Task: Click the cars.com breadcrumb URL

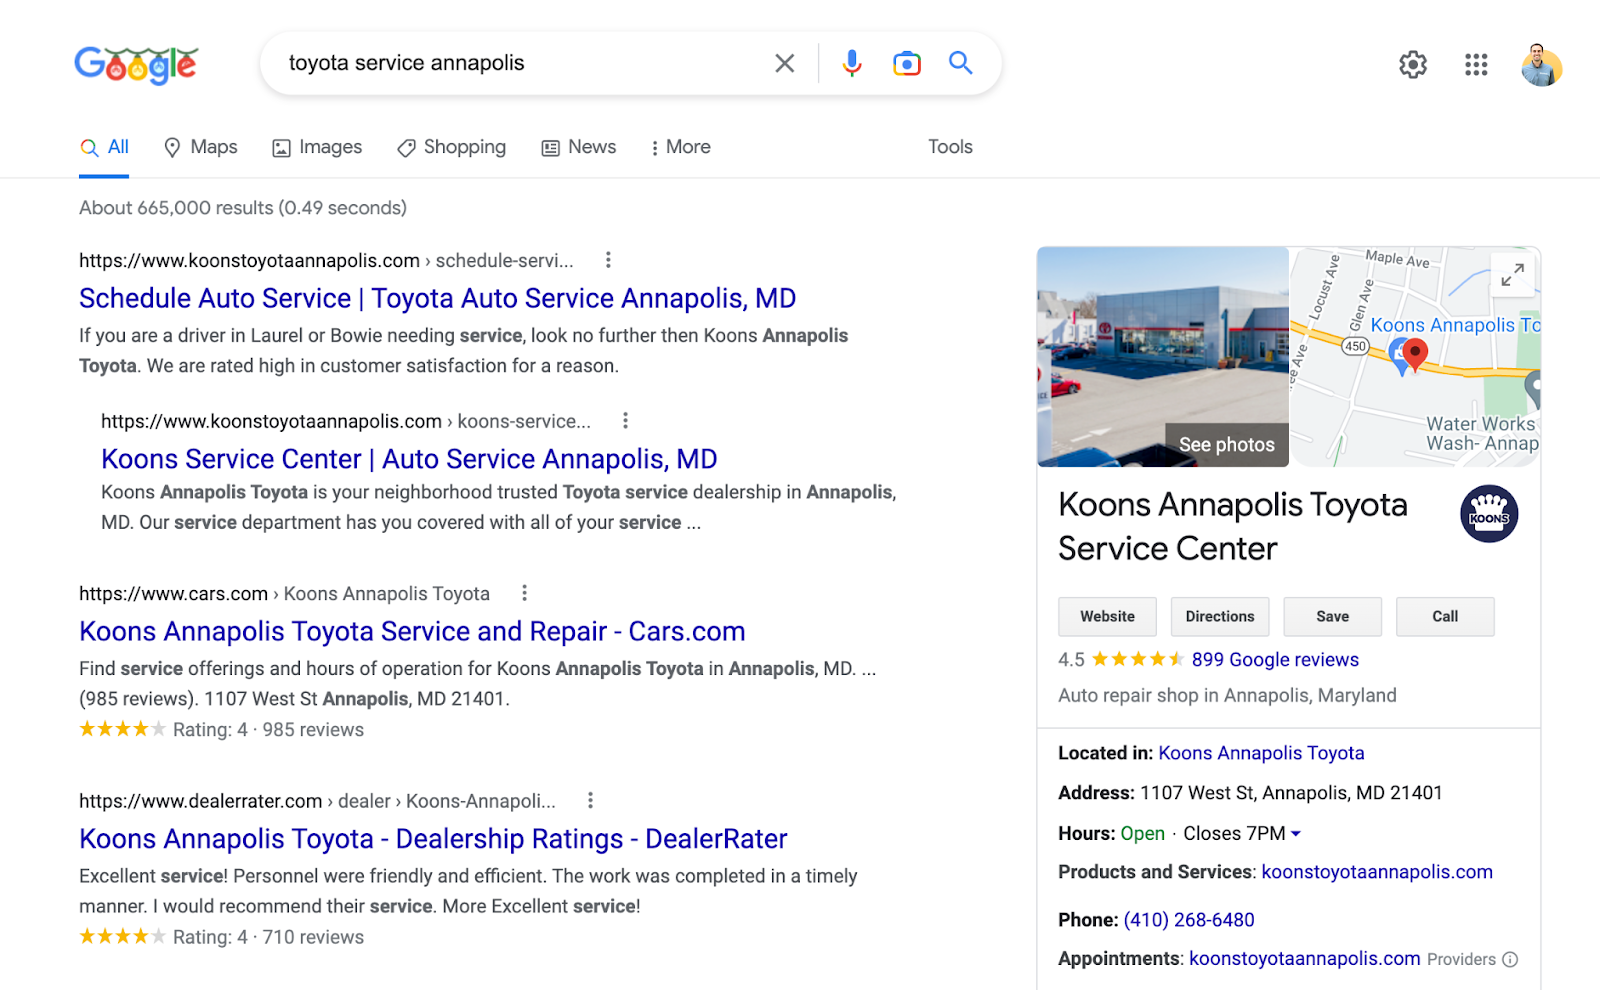Action: pos(284,594)
